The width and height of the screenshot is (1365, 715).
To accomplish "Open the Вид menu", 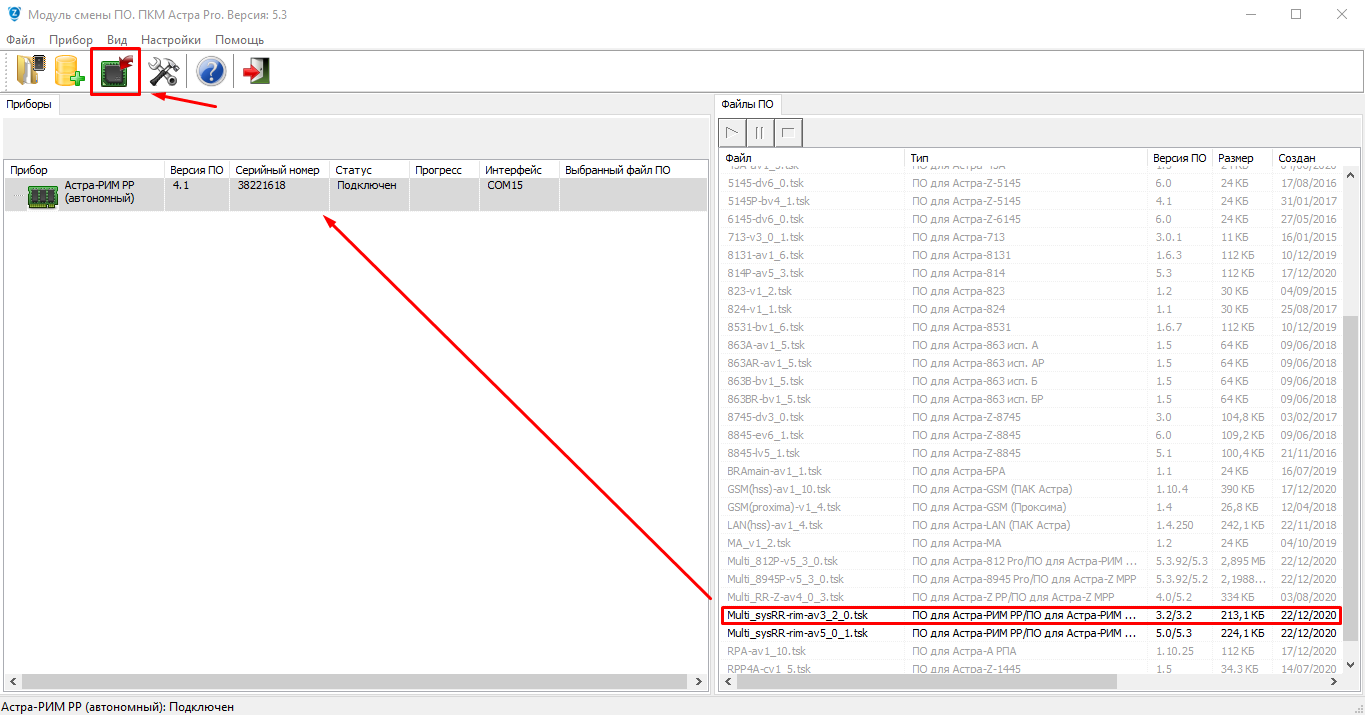I will point(117,40).
